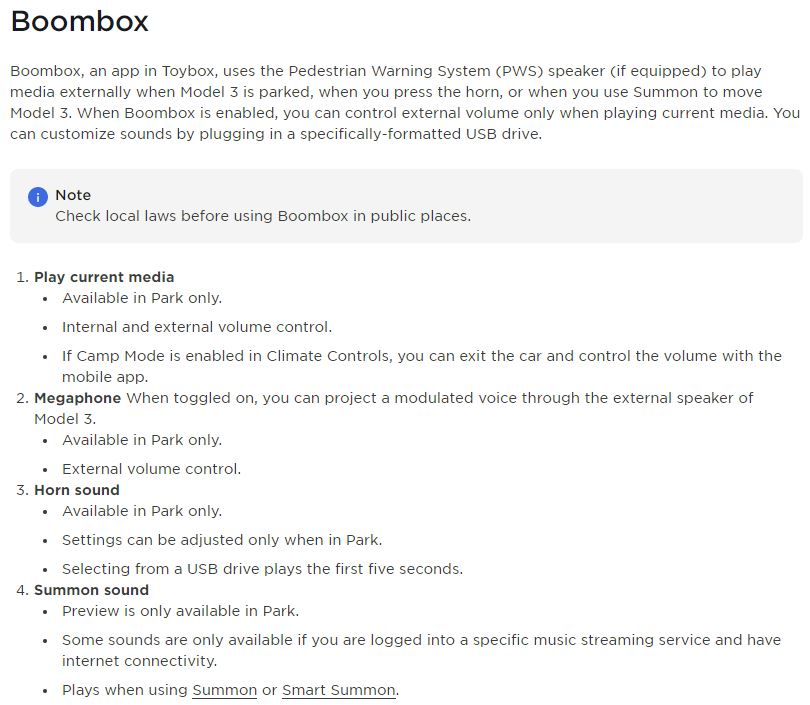Click the blue info icon in Note
Screen dimensions: 810x705
tap(38, 197)
